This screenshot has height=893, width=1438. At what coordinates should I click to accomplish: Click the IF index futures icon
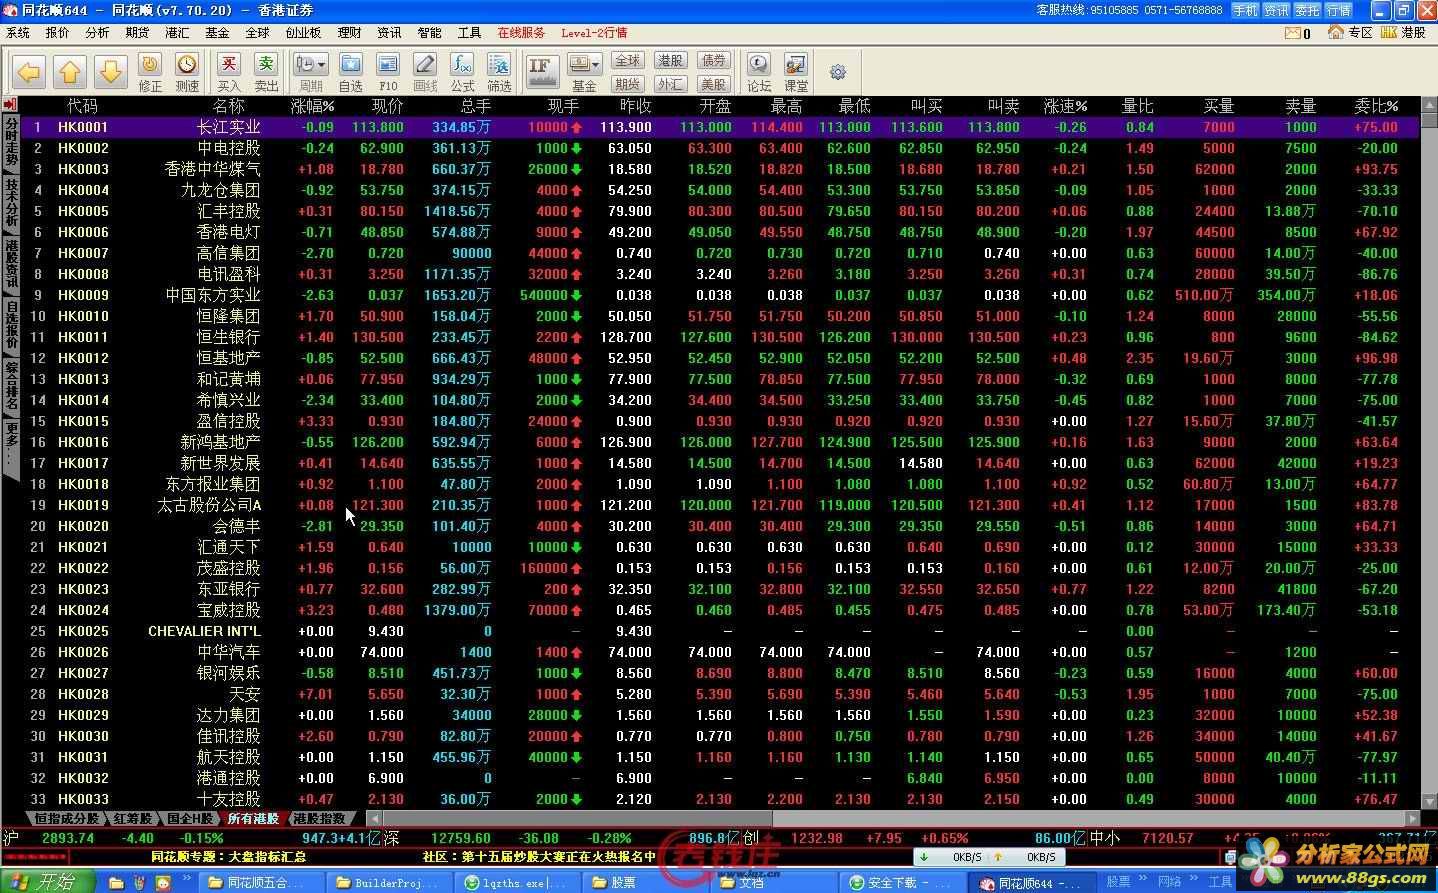click(541, 71)
